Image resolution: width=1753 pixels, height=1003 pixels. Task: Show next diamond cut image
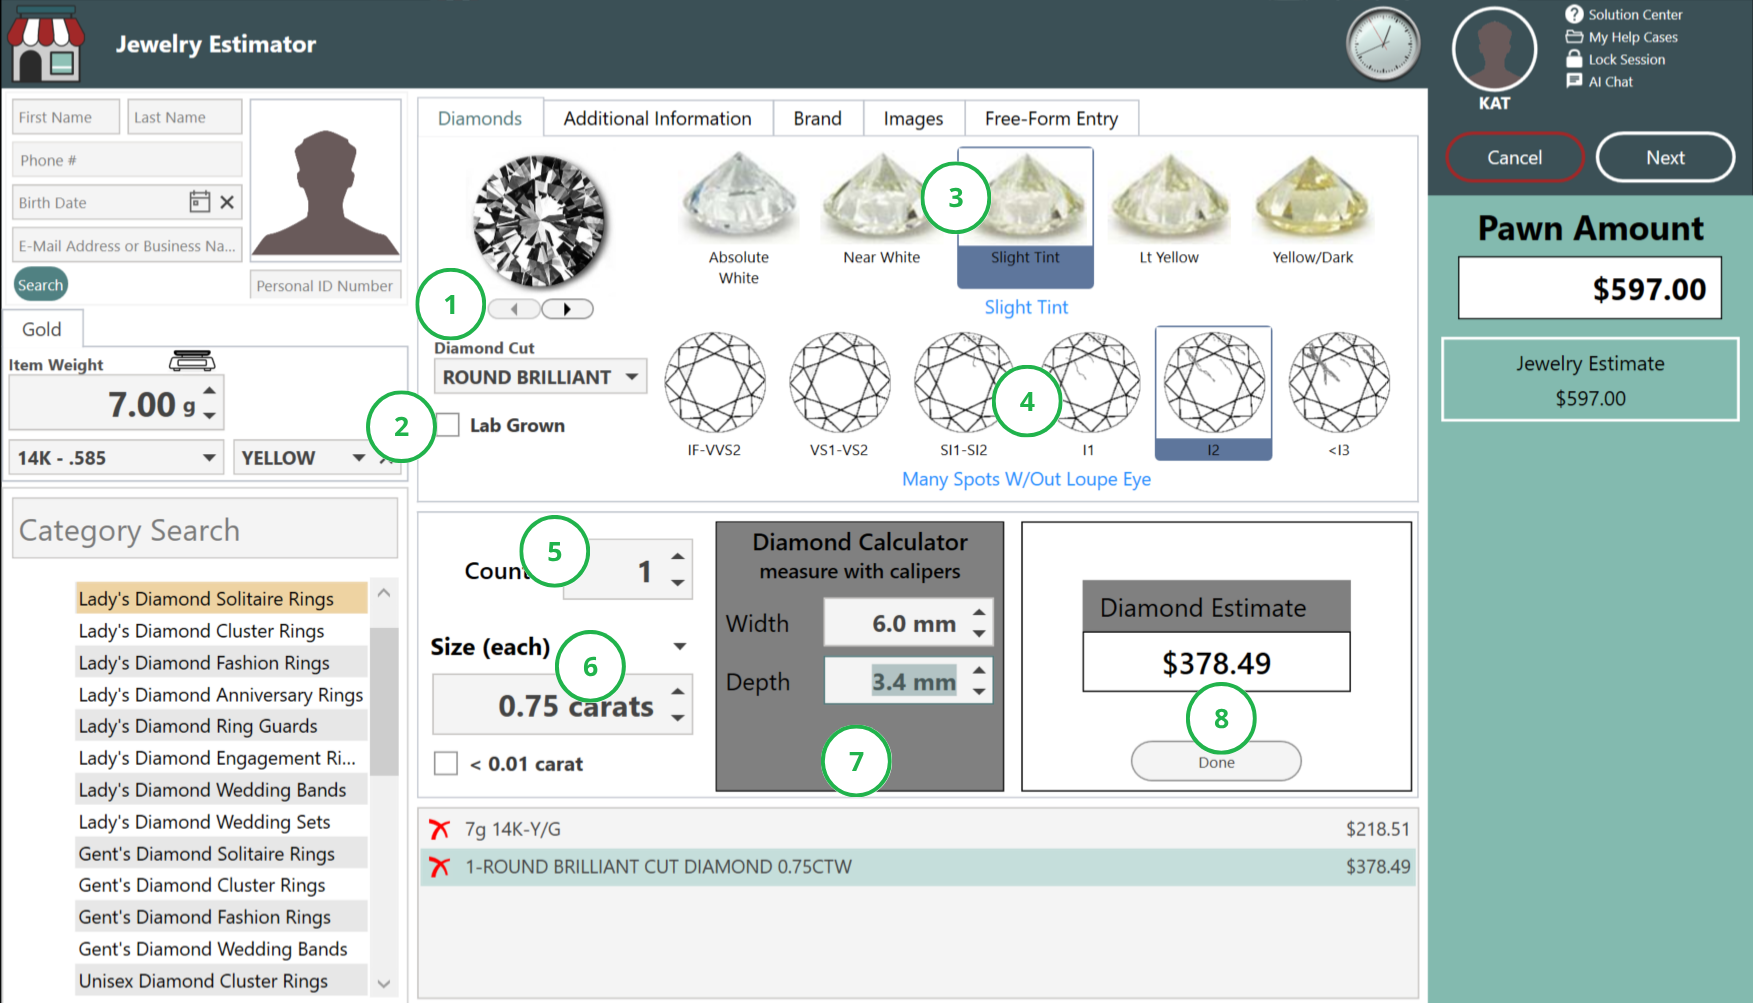coord(567,309)
